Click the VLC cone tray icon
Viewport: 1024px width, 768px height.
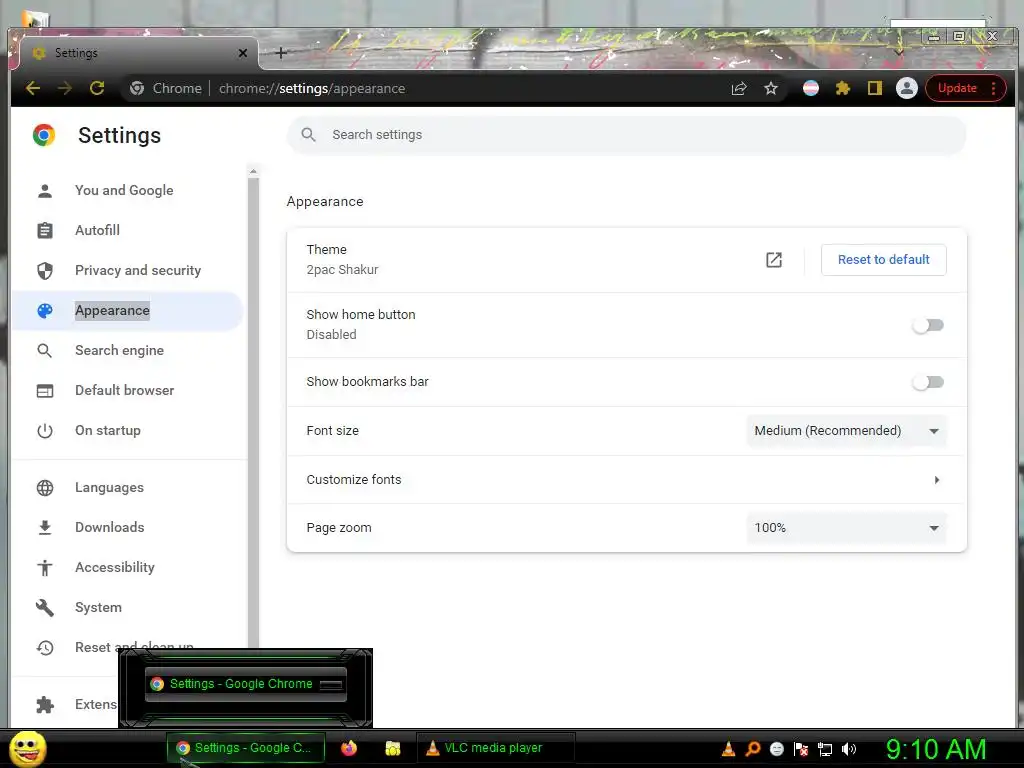728,749
